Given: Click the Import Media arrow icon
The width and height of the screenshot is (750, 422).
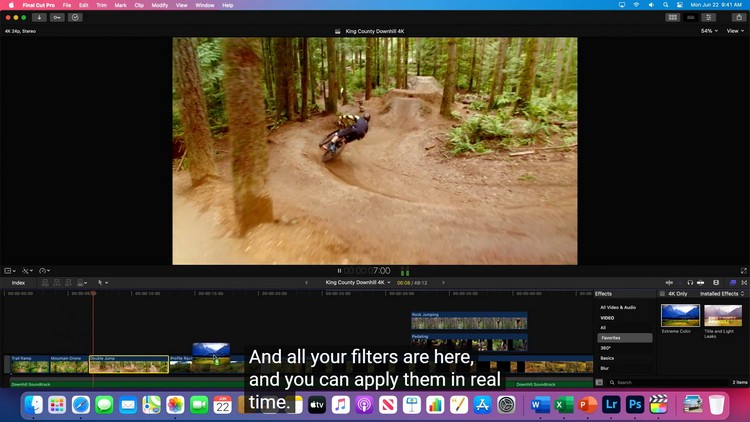Looking at the screenshot, I should 39,17.
